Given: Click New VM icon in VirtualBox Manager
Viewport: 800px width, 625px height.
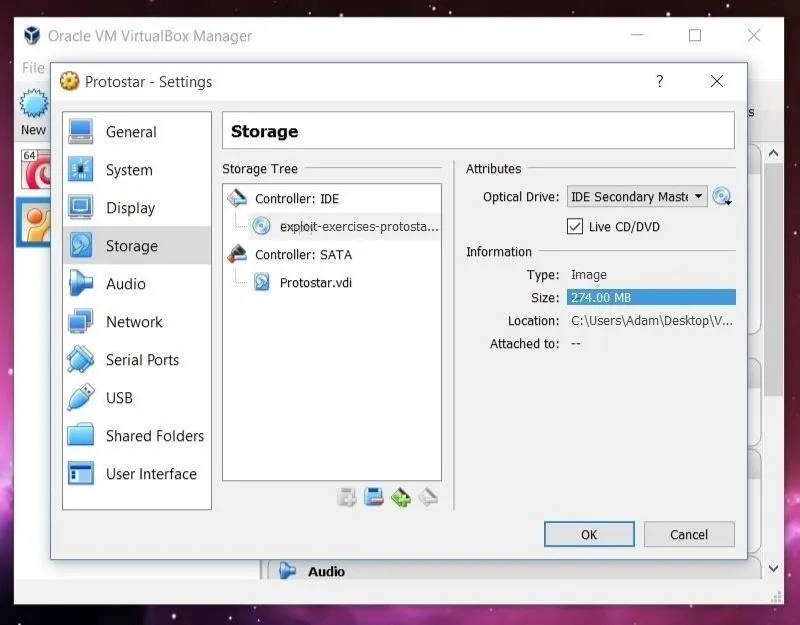Looking at the screenshot, I should click(x=34, y=113).
